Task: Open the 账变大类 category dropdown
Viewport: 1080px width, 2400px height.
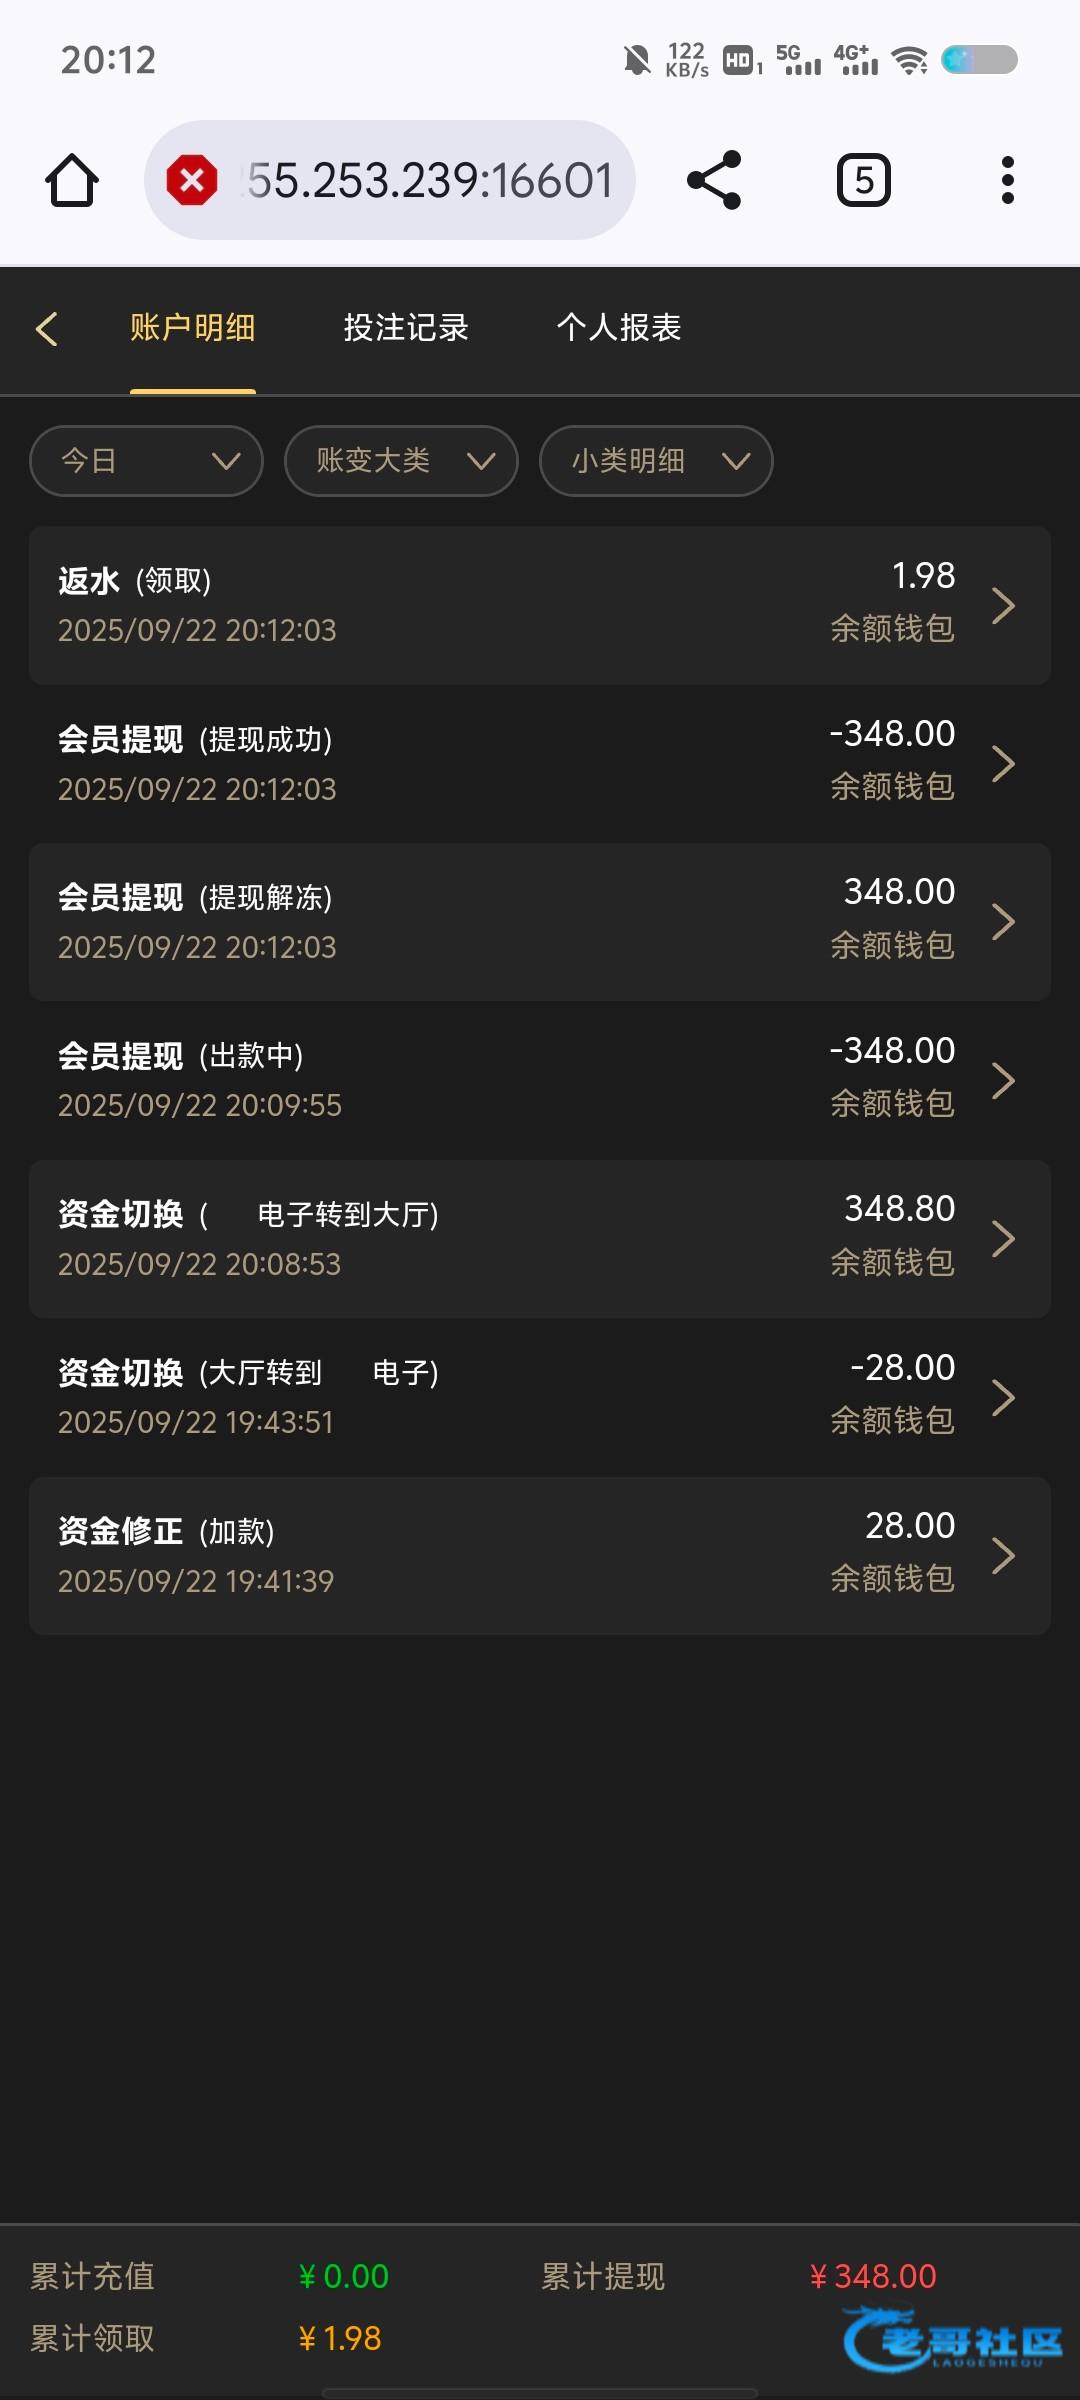Action: click(x=401, y=461)
